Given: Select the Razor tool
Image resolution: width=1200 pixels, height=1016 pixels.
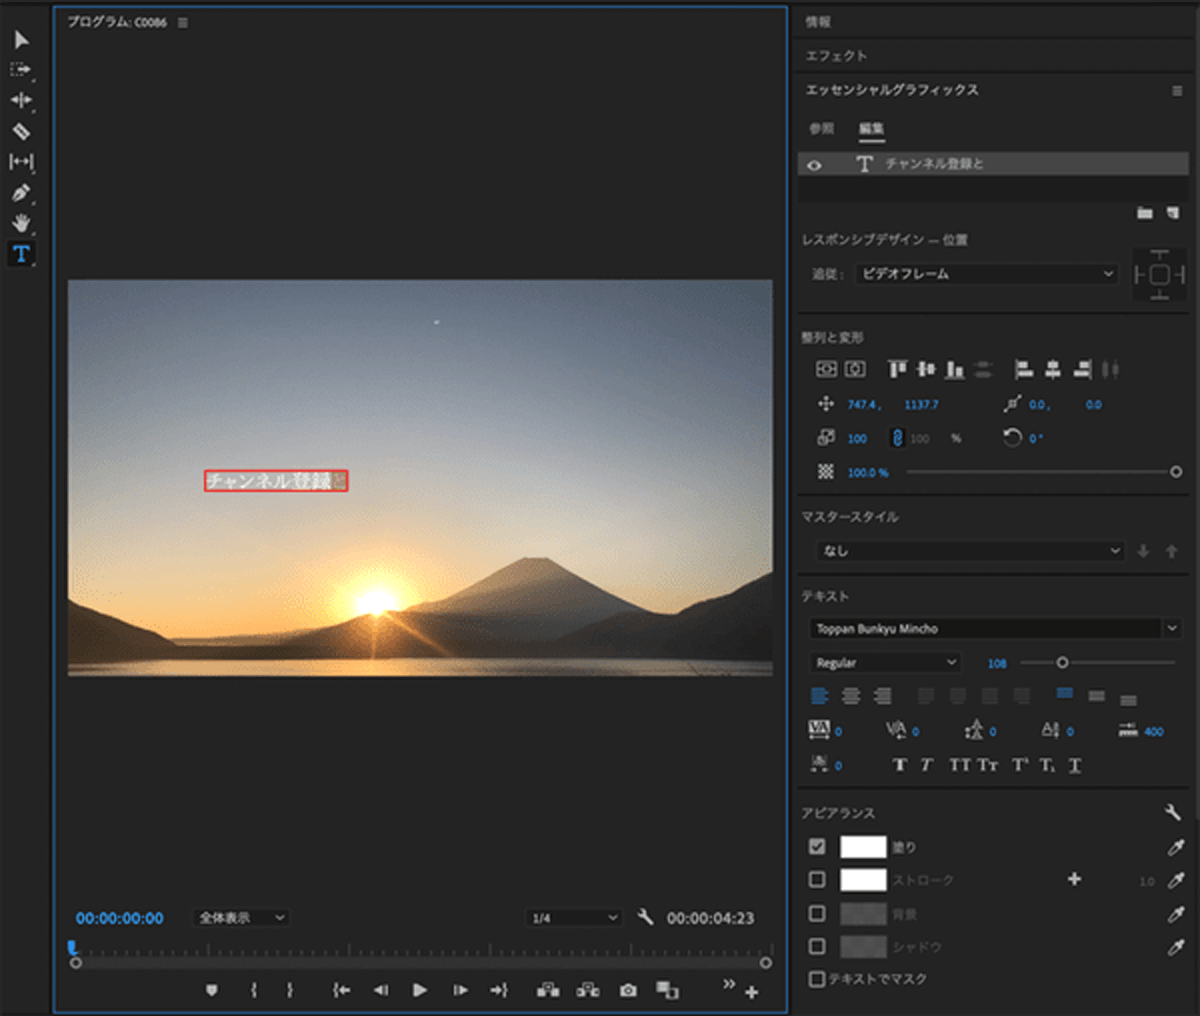Looking at the screenshot, I should coord(21,131).
